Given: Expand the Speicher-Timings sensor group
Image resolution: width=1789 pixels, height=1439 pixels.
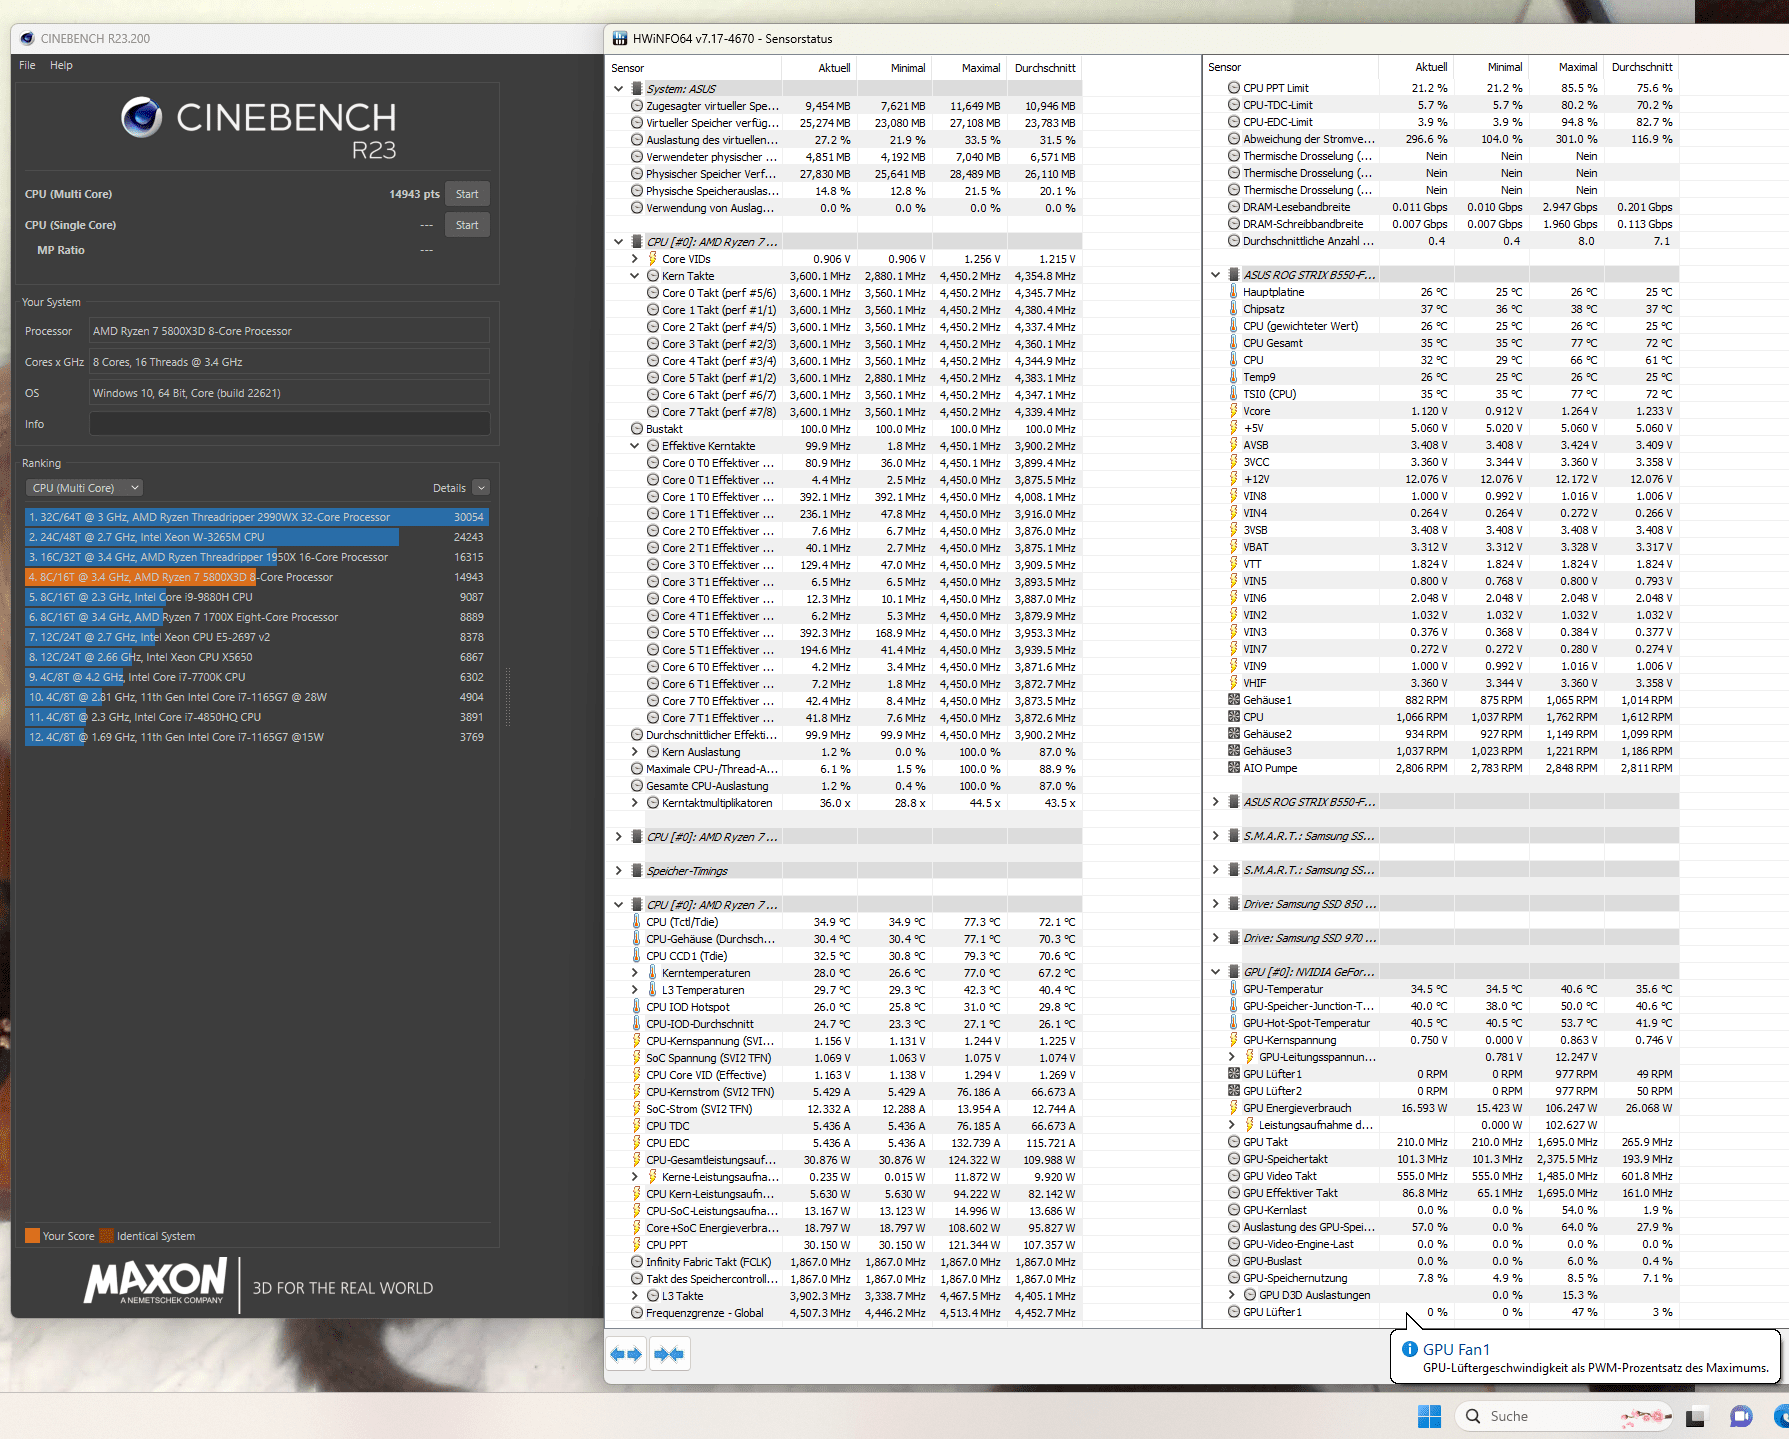Looking at the screenshot, I should coord(618,871).
